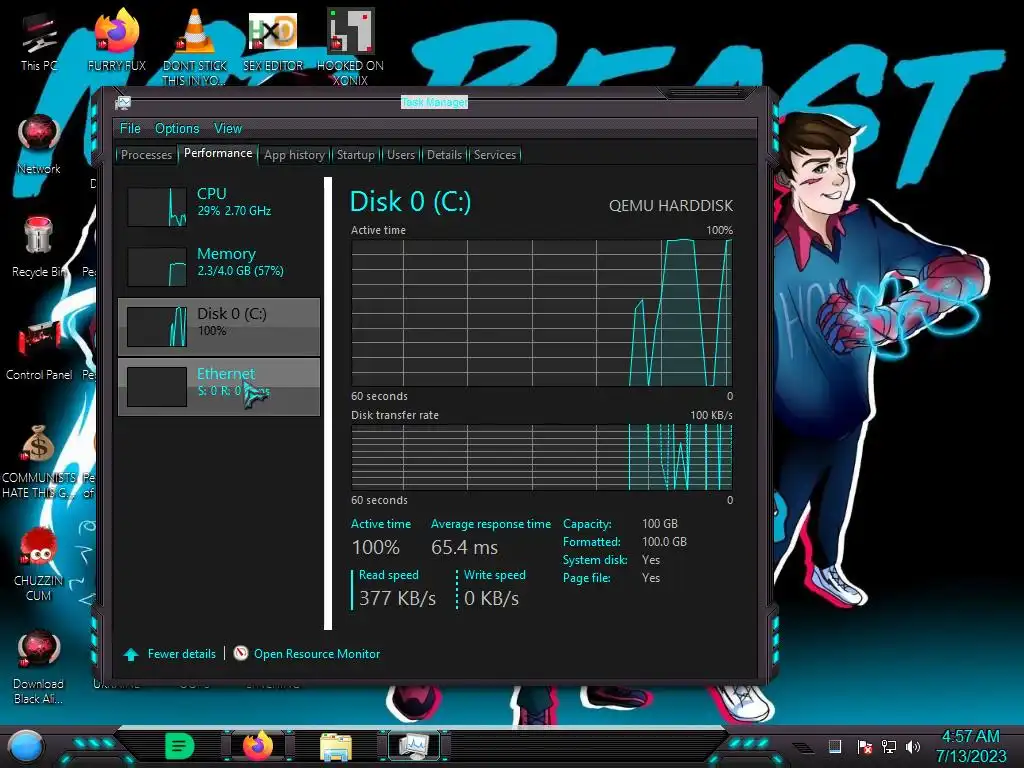Open the HxD SEX EDITOR shortcut
This screenshot has height=768, width=1024.
click(x=273, y=40)
